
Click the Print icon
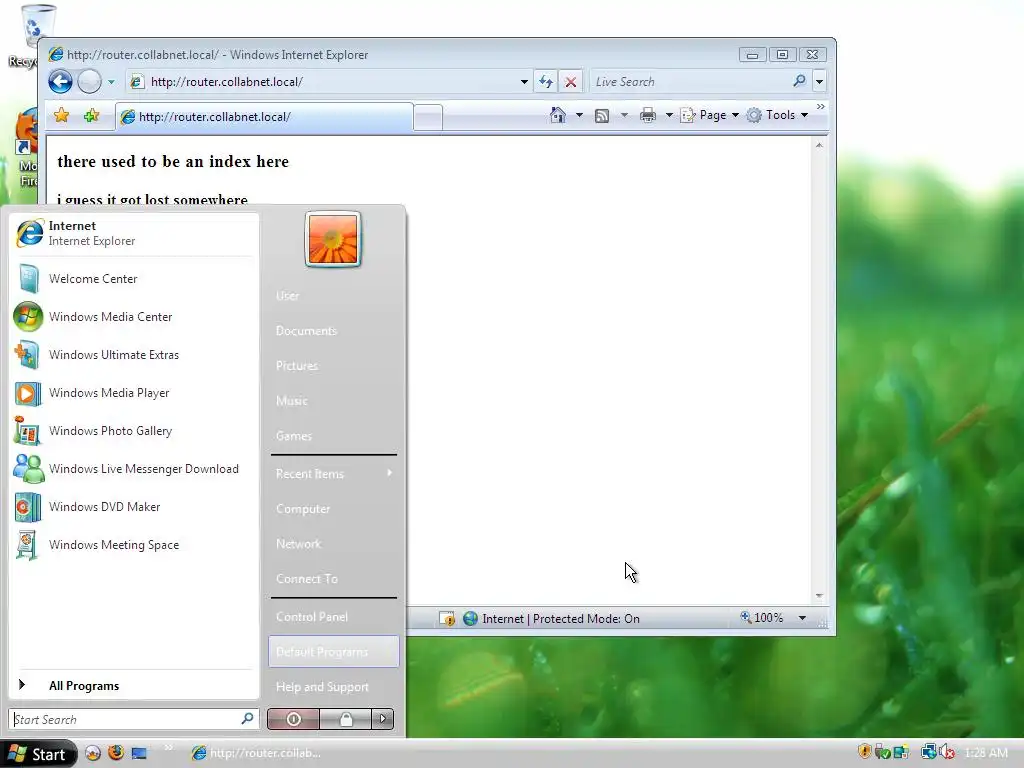click(x=647, y=116)
